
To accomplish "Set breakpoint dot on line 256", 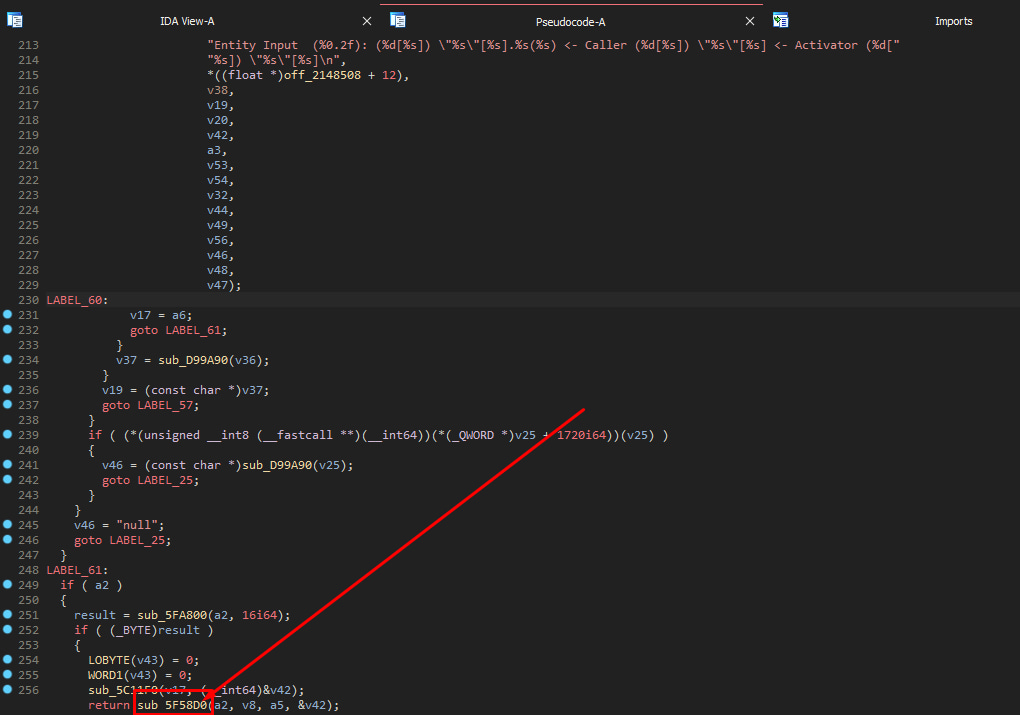I will pyautogui.click(x=8, y=689).
